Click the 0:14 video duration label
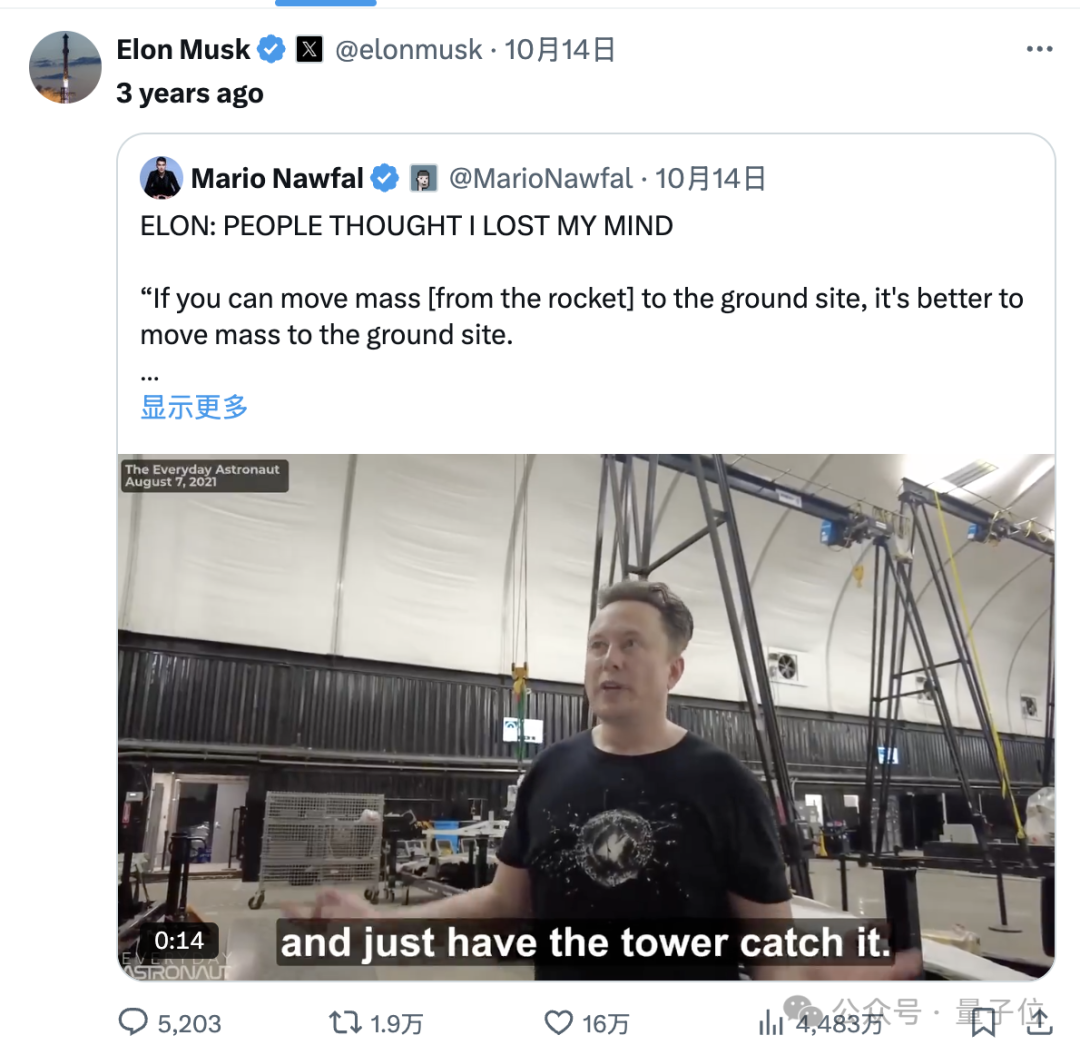This screenshot has width=1080, height=1055. coord(179,940)
